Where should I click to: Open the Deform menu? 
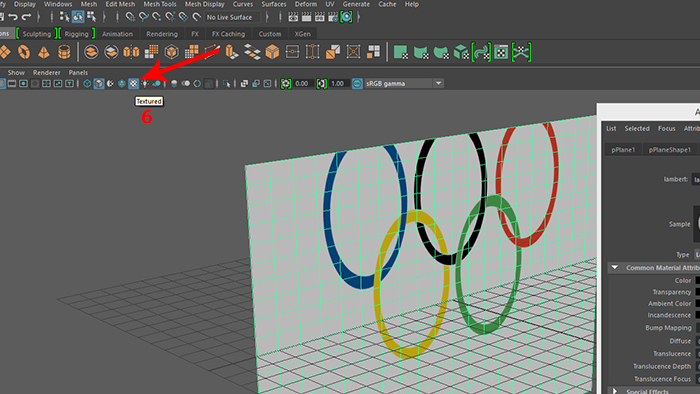tap(306, 4)
